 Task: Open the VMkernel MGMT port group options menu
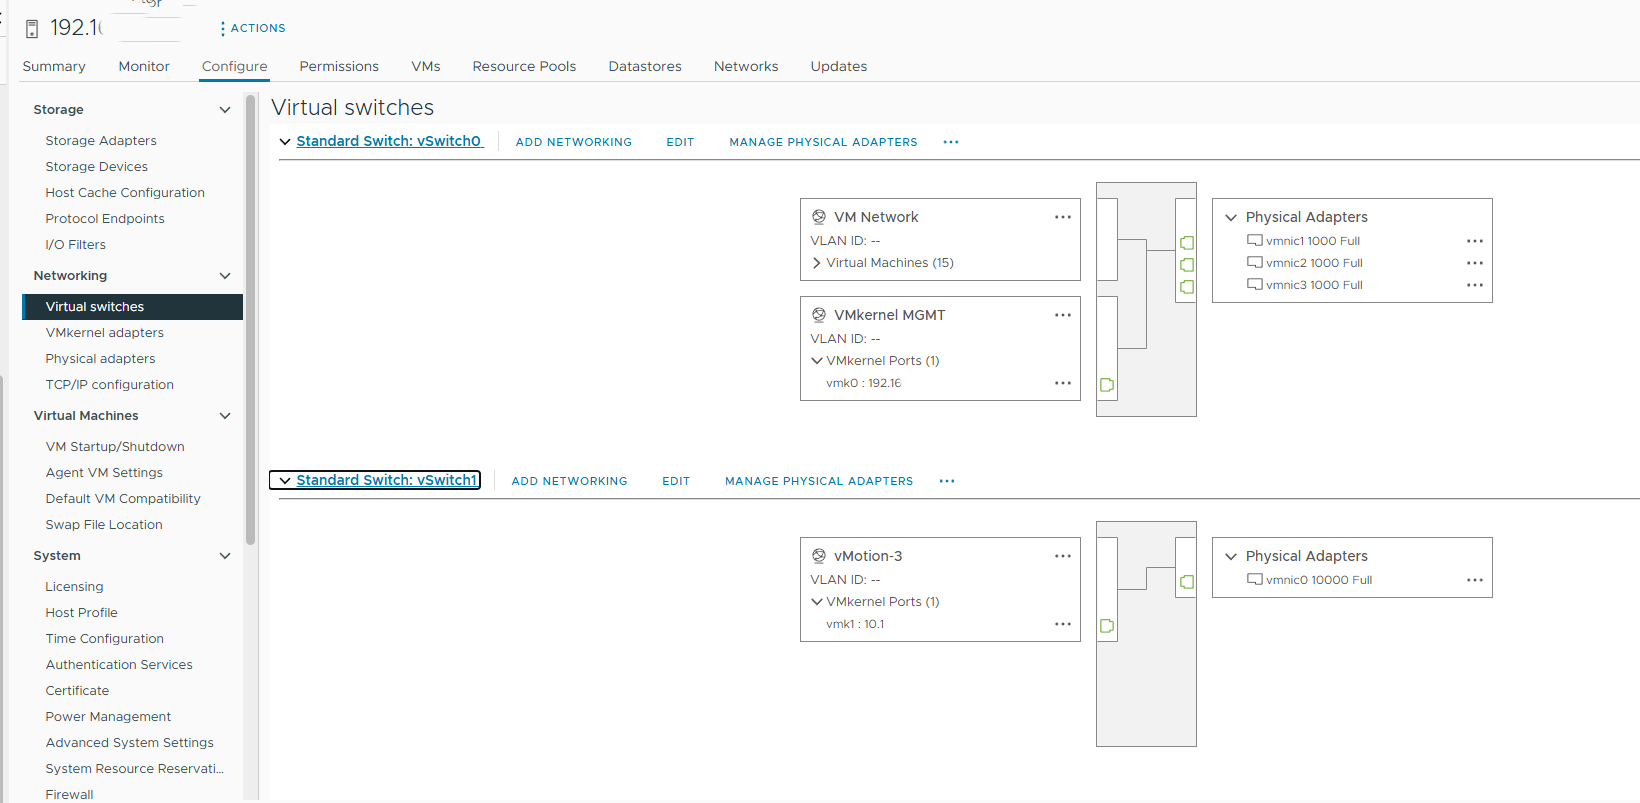coord(1062,315)
